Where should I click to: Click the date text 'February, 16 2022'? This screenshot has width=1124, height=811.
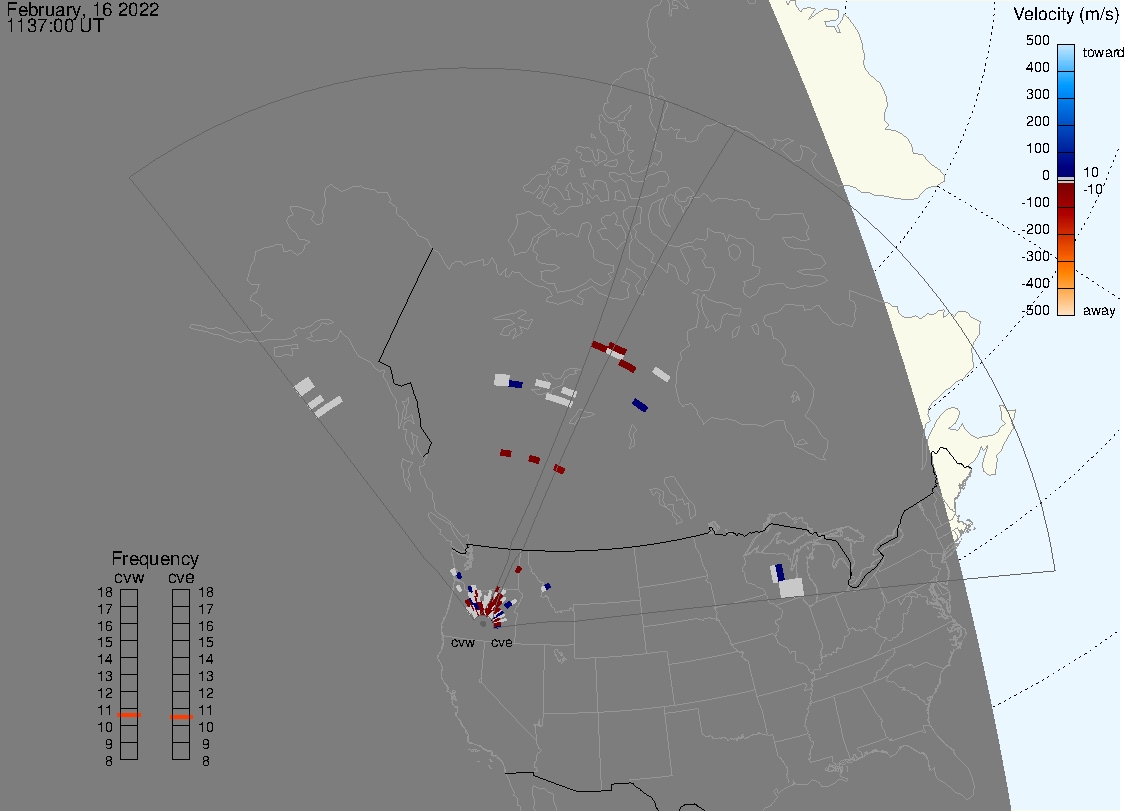click(x=82, y=9)
